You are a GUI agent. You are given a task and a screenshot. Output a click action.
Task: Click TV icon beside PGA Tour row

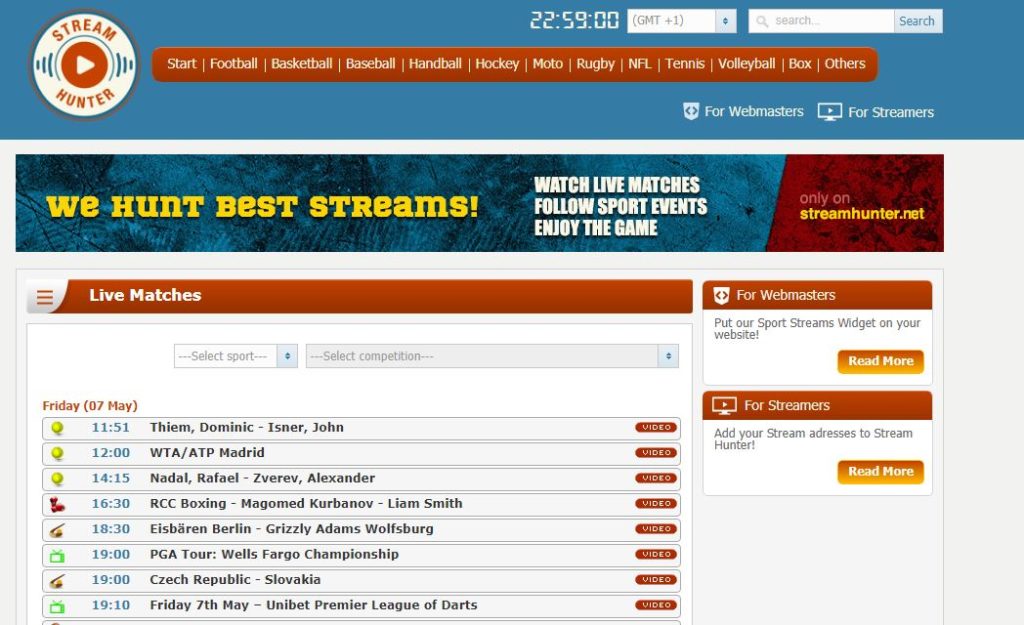point(57,556)
